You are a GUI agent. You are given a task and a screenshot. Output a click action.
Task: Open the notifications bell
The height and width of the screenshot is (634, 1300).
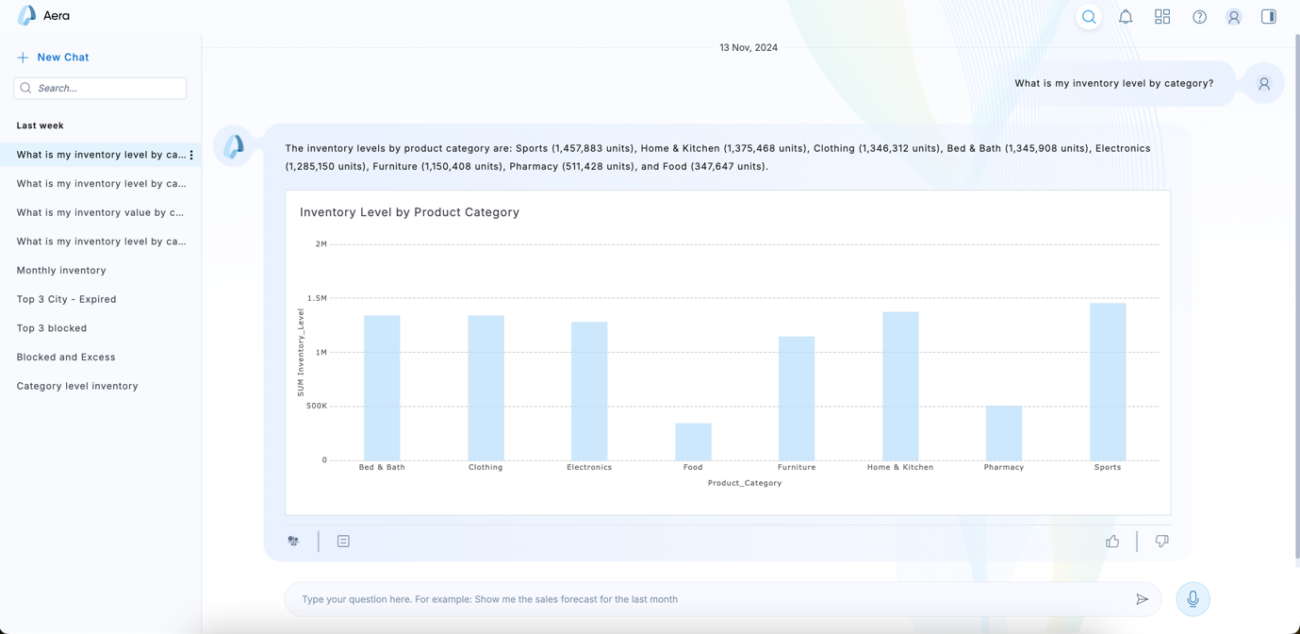(1125, 16)
